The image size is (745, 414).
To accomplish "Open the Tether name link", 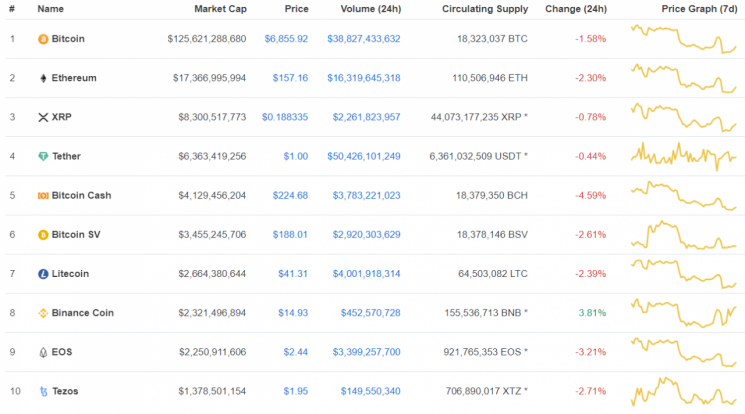I will [66, 156].
